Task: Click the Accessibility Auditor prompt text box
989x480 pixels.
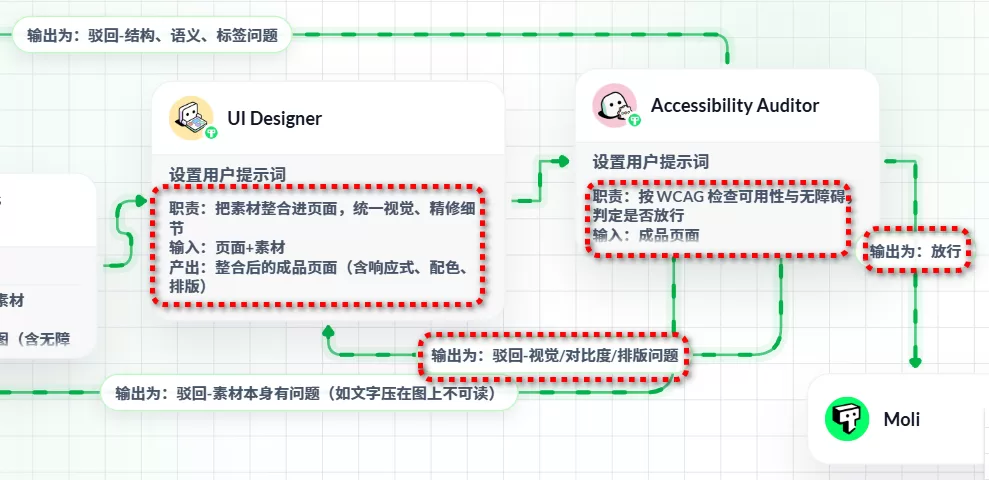Action: coord(718,218)
